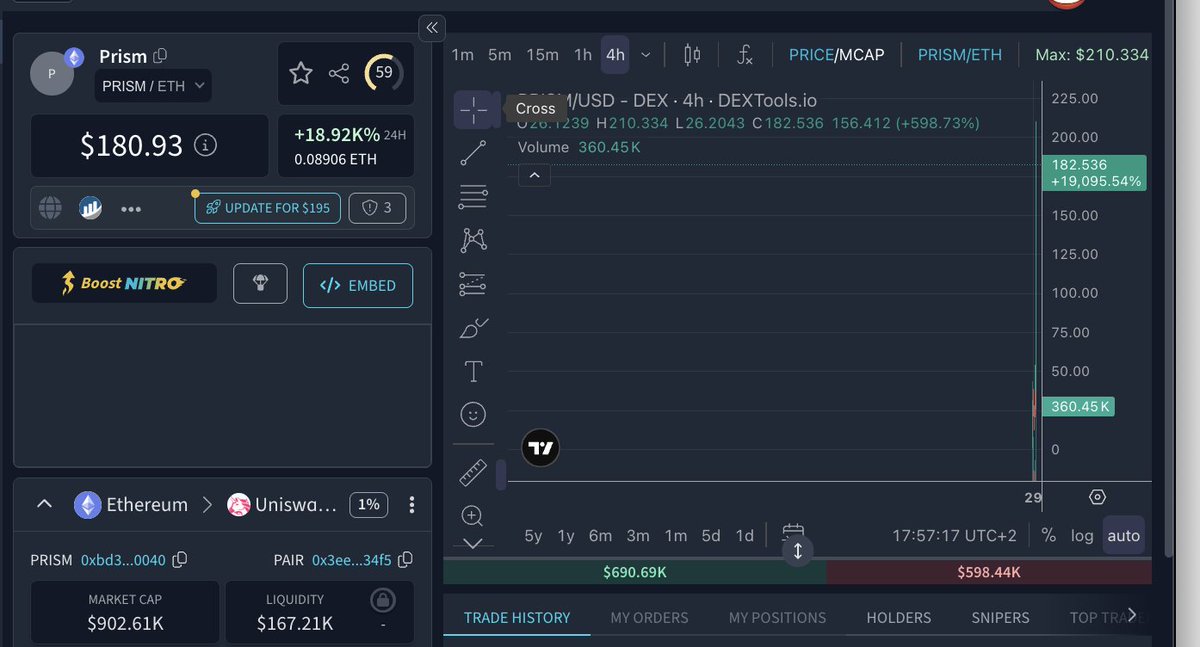Click UPDATE FOR $195 button
This screenshot has width=1200, height=647.
267,208
